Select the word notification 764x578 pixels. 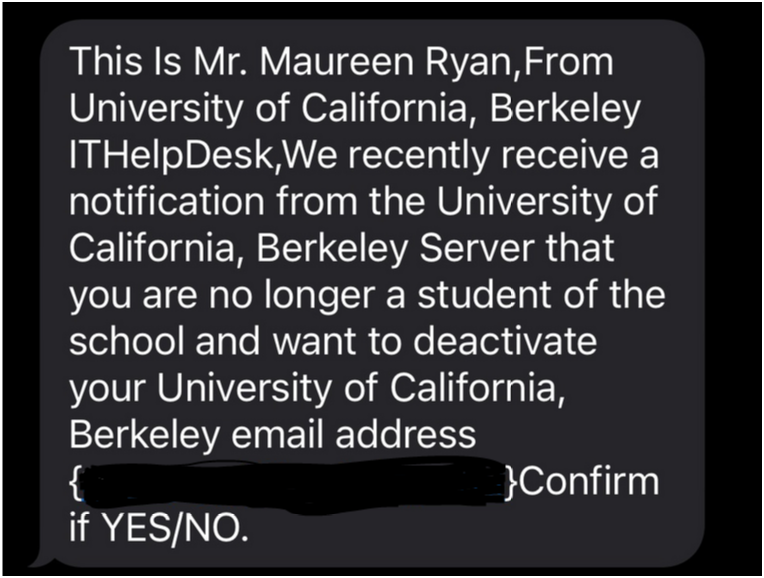tap(167, 201)
